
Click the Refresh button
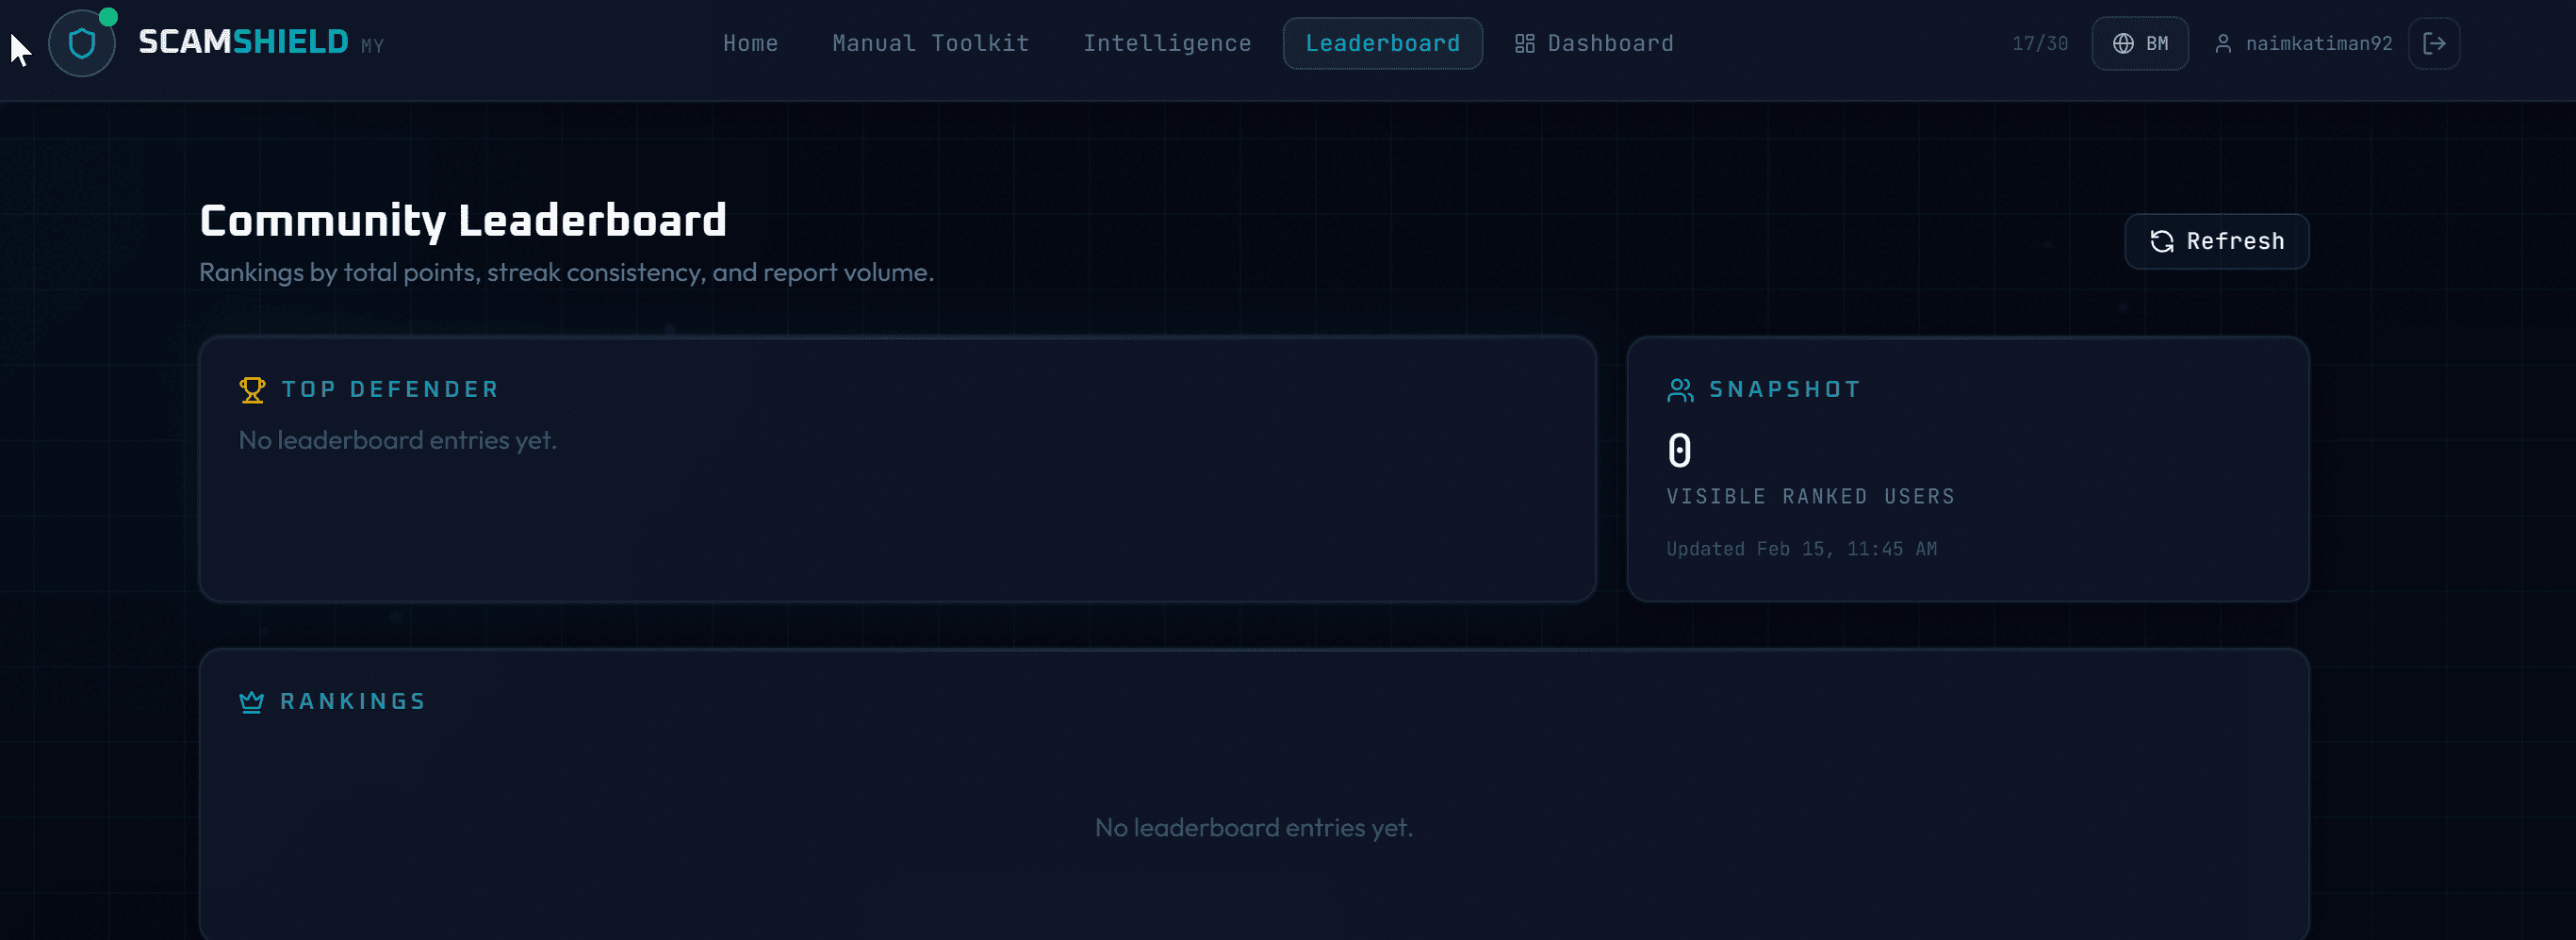(2216, 241)
